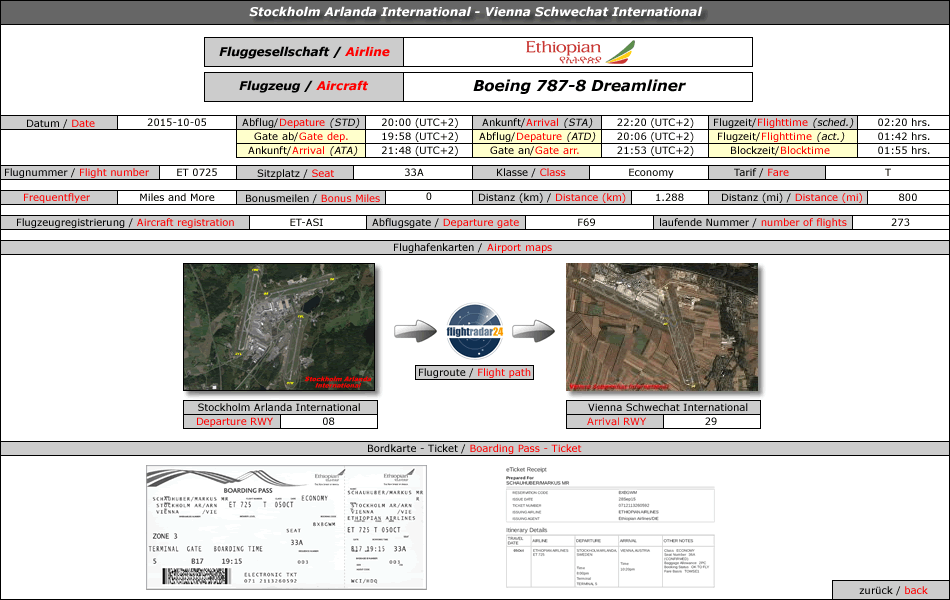Click the actual flight time 01:42 hrs.

click(903, 136)
